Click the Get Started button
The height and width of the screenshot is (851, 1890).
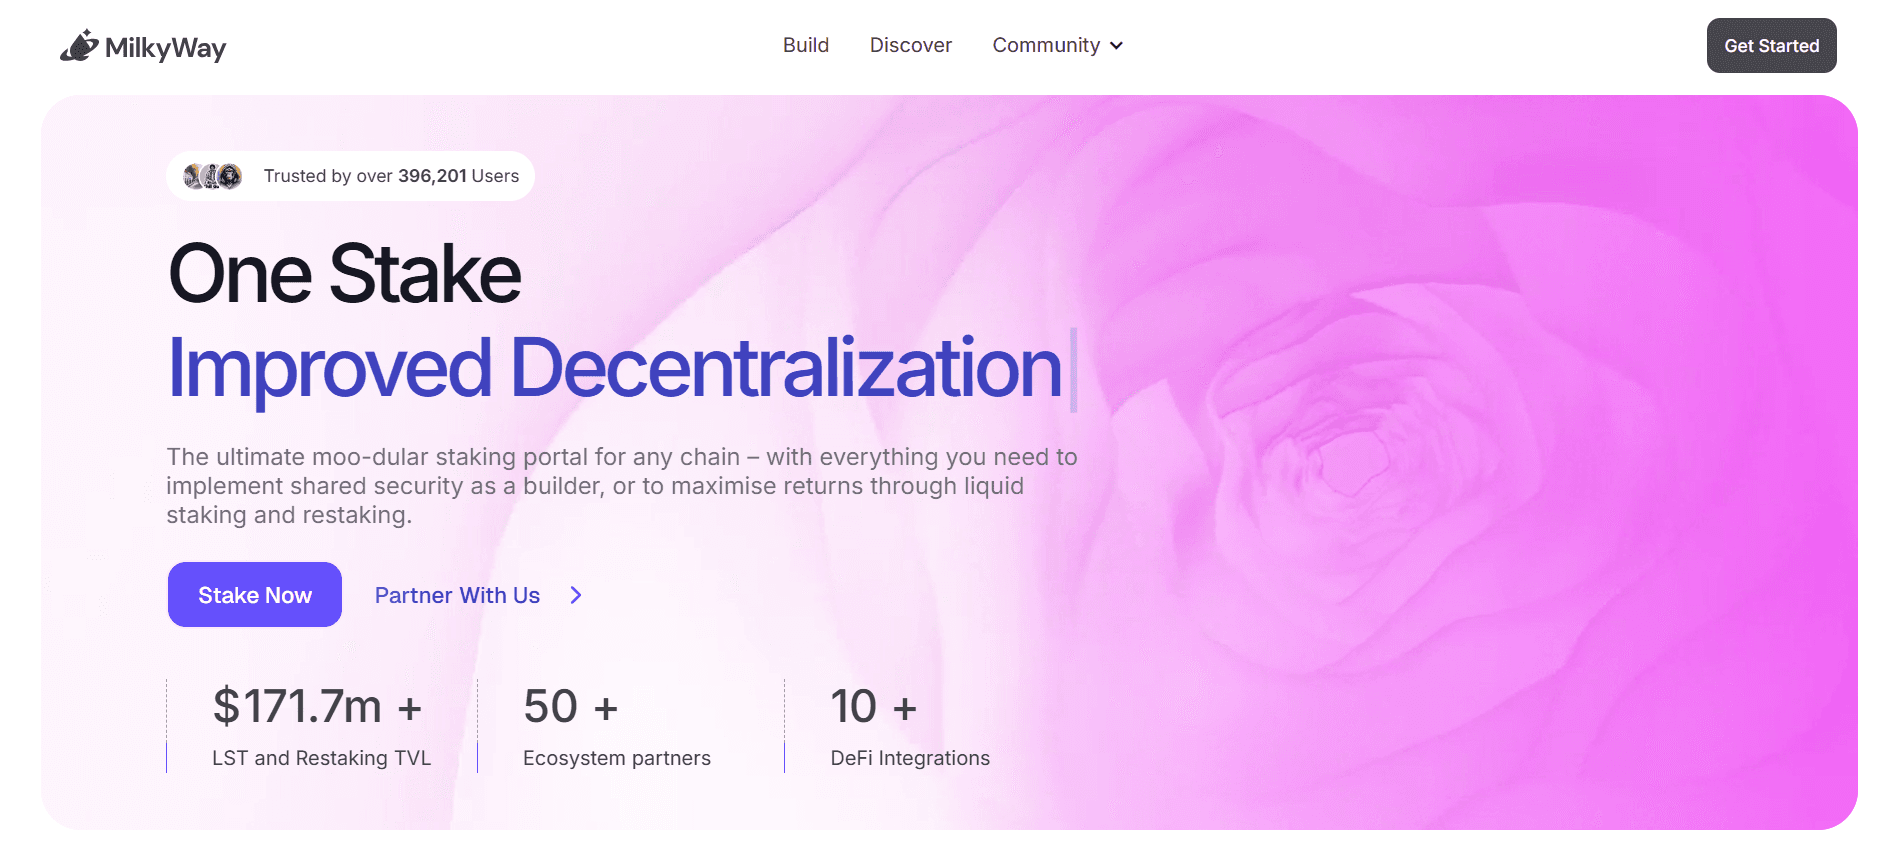pyautogui.click(x=1771, y=45)
